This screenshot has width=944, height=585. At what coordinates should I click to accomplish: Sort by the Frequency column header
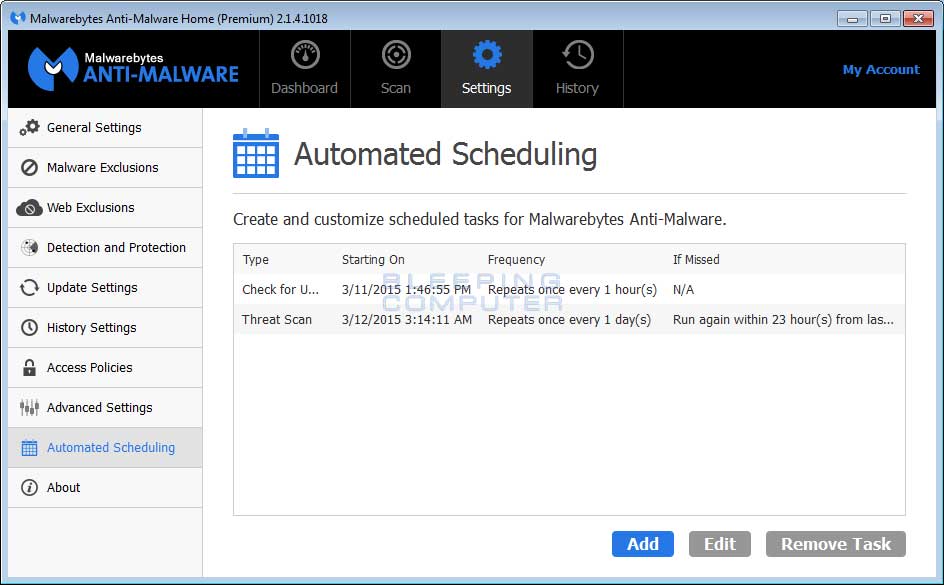(516, 259)
